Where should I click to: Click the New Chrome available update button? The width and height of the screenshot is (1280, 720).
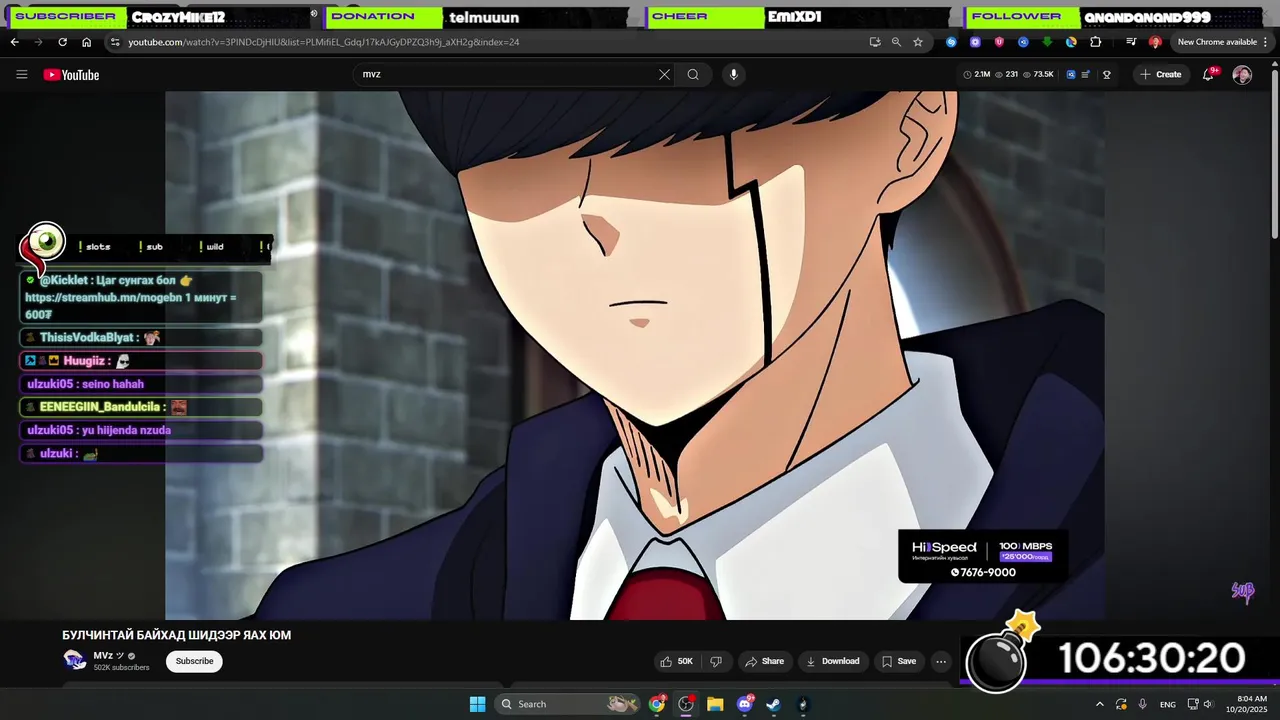pos(1217,42)
